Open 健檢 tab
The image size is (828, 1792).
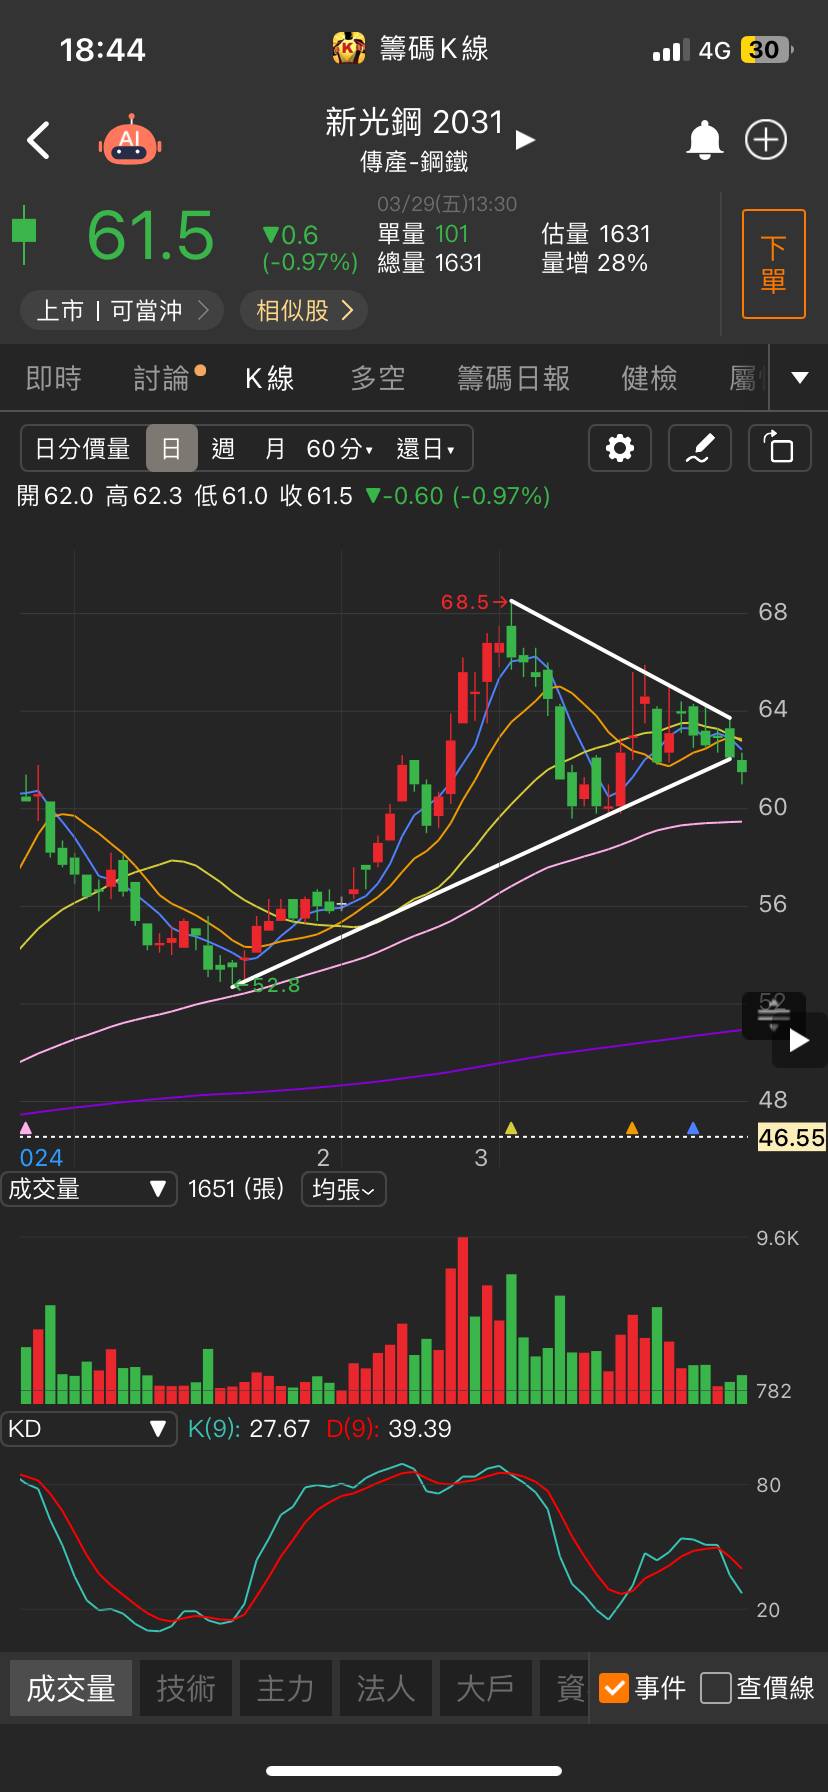click(650, 378)
